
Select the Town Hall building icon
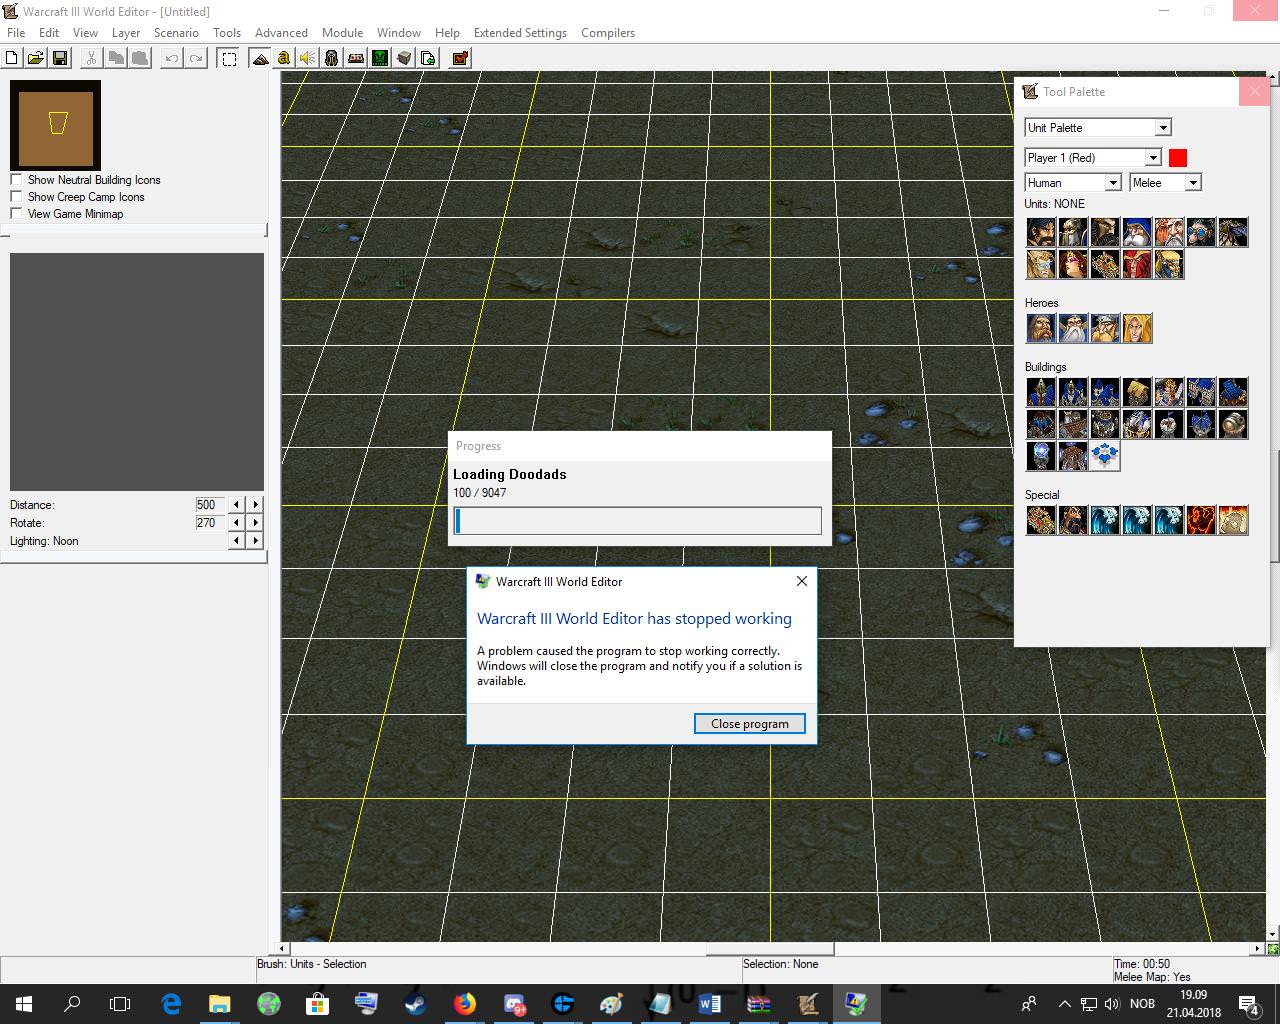(x=1041, y=392)
